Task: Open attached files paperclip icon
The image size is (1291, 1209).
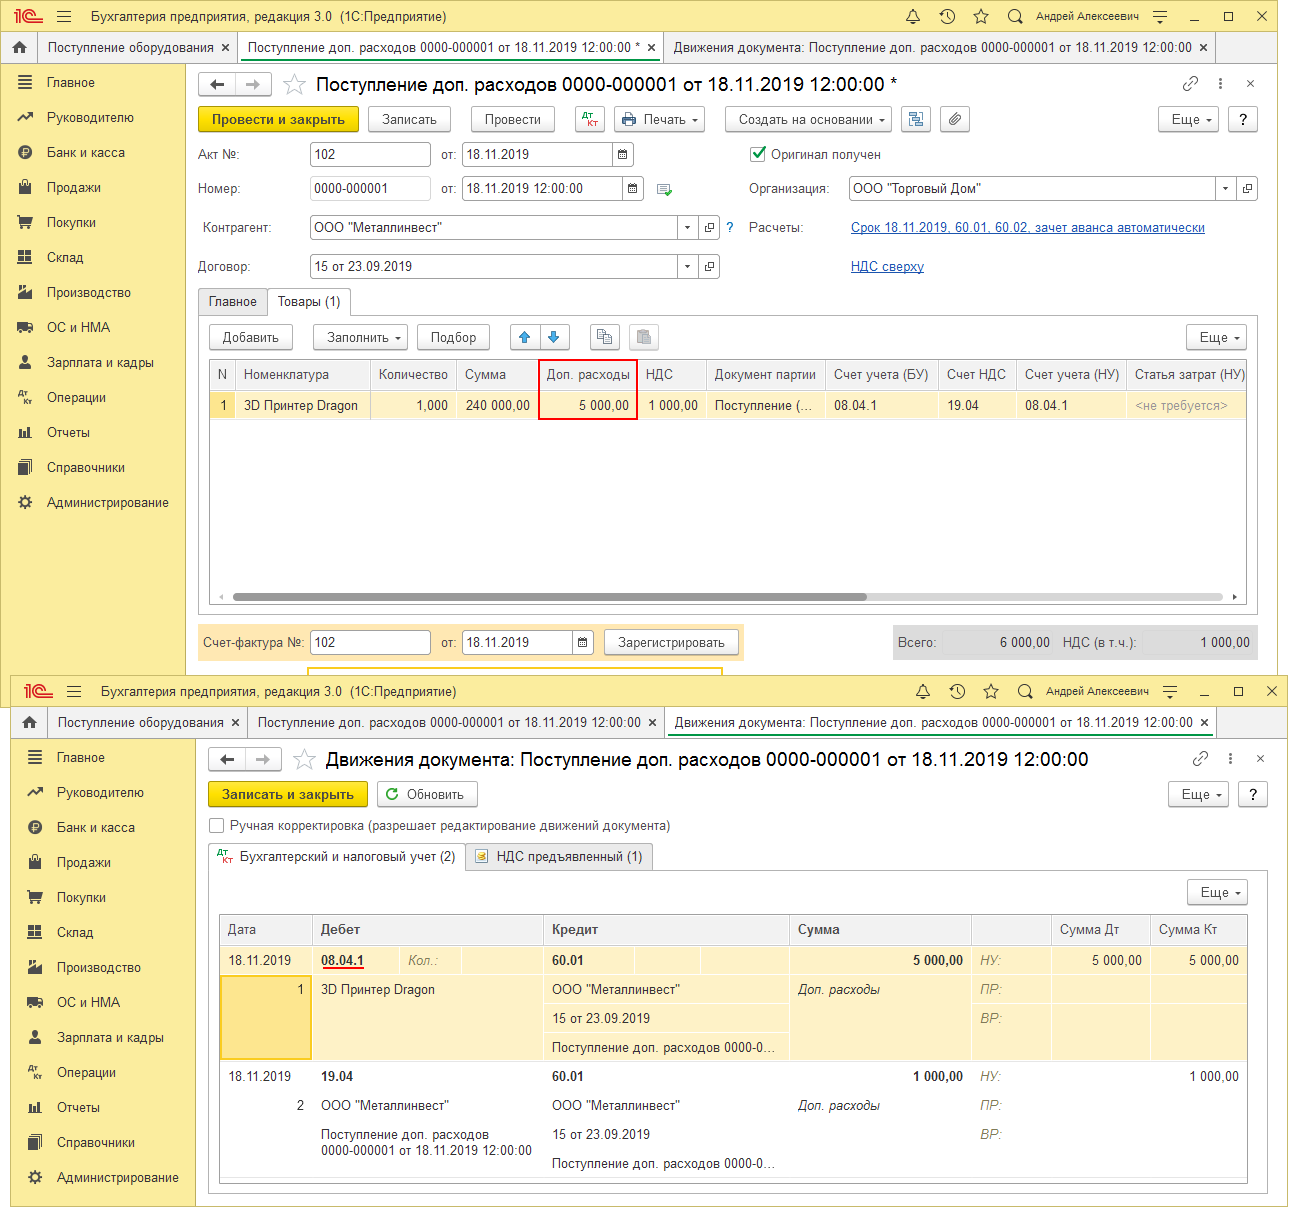Action: 955,119
